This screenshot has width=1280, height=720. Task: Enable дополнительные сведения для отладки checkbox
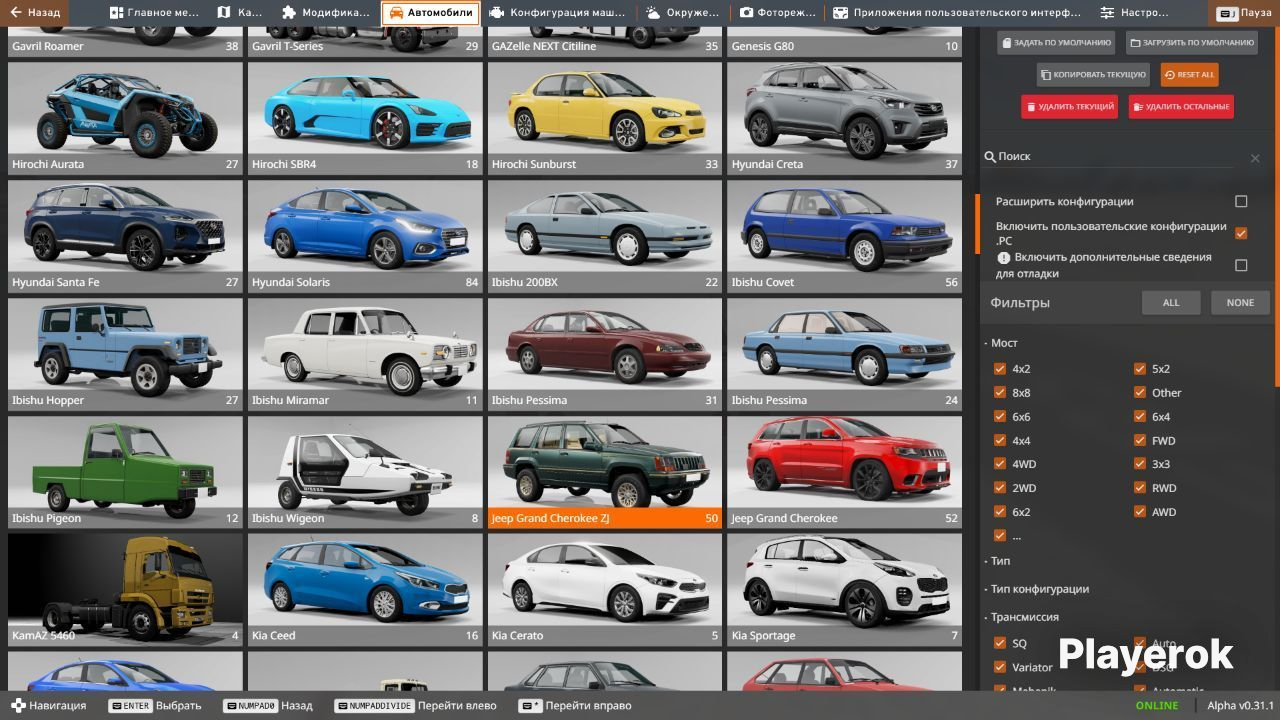[x=1241, y=265]
